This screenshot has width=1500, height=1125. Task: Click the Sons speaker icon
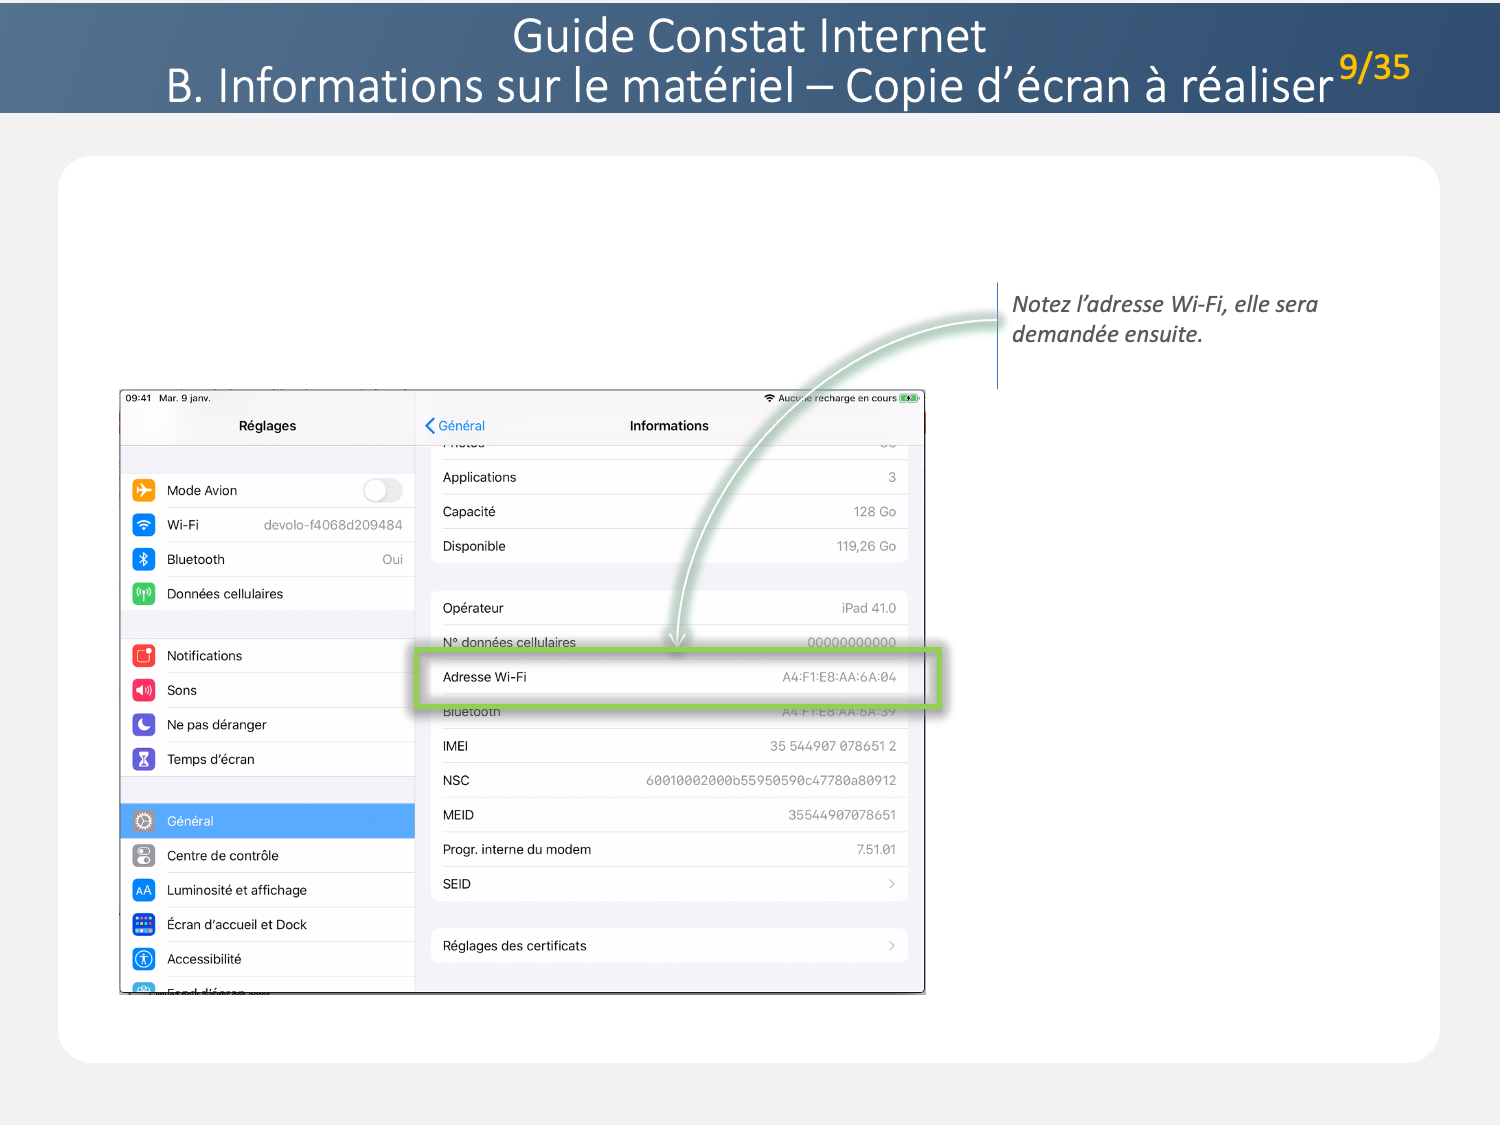[144, 691]
